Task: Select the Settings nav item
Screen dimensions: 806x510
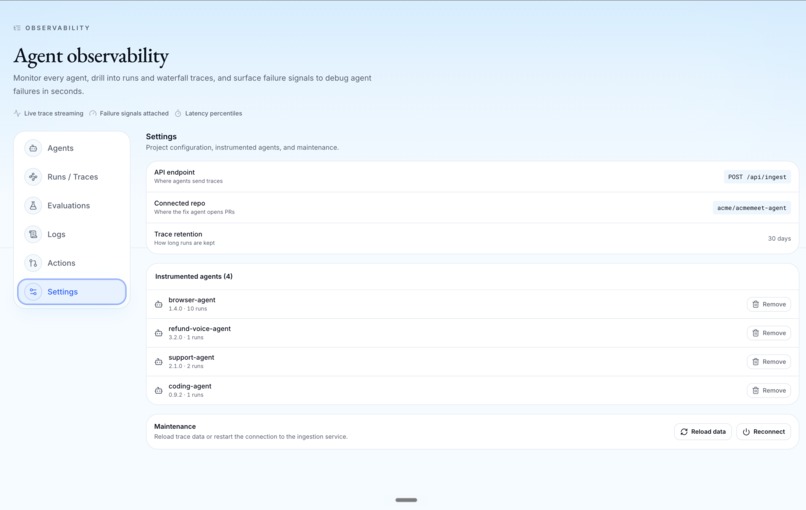Action: coord(71,292)
